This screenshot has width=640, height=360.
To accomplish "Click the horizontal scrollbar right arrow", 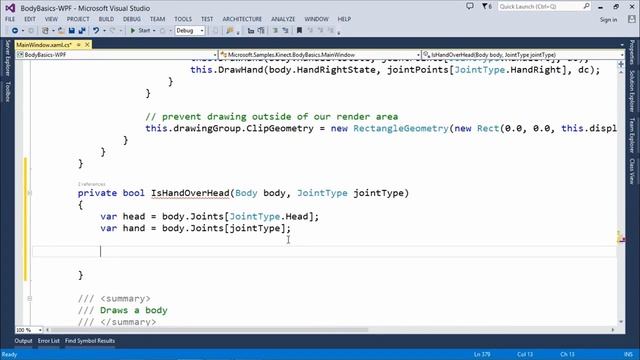I will click(x=613, y=330).
